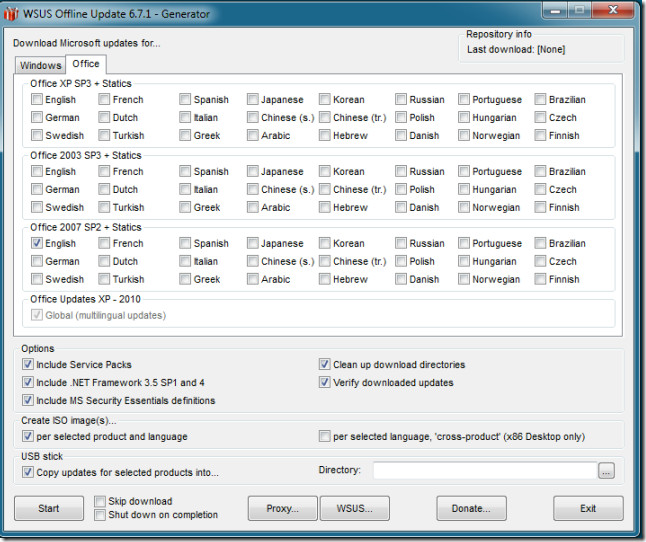Check Polish under Office 2007 SP2

tap(401, 261)
